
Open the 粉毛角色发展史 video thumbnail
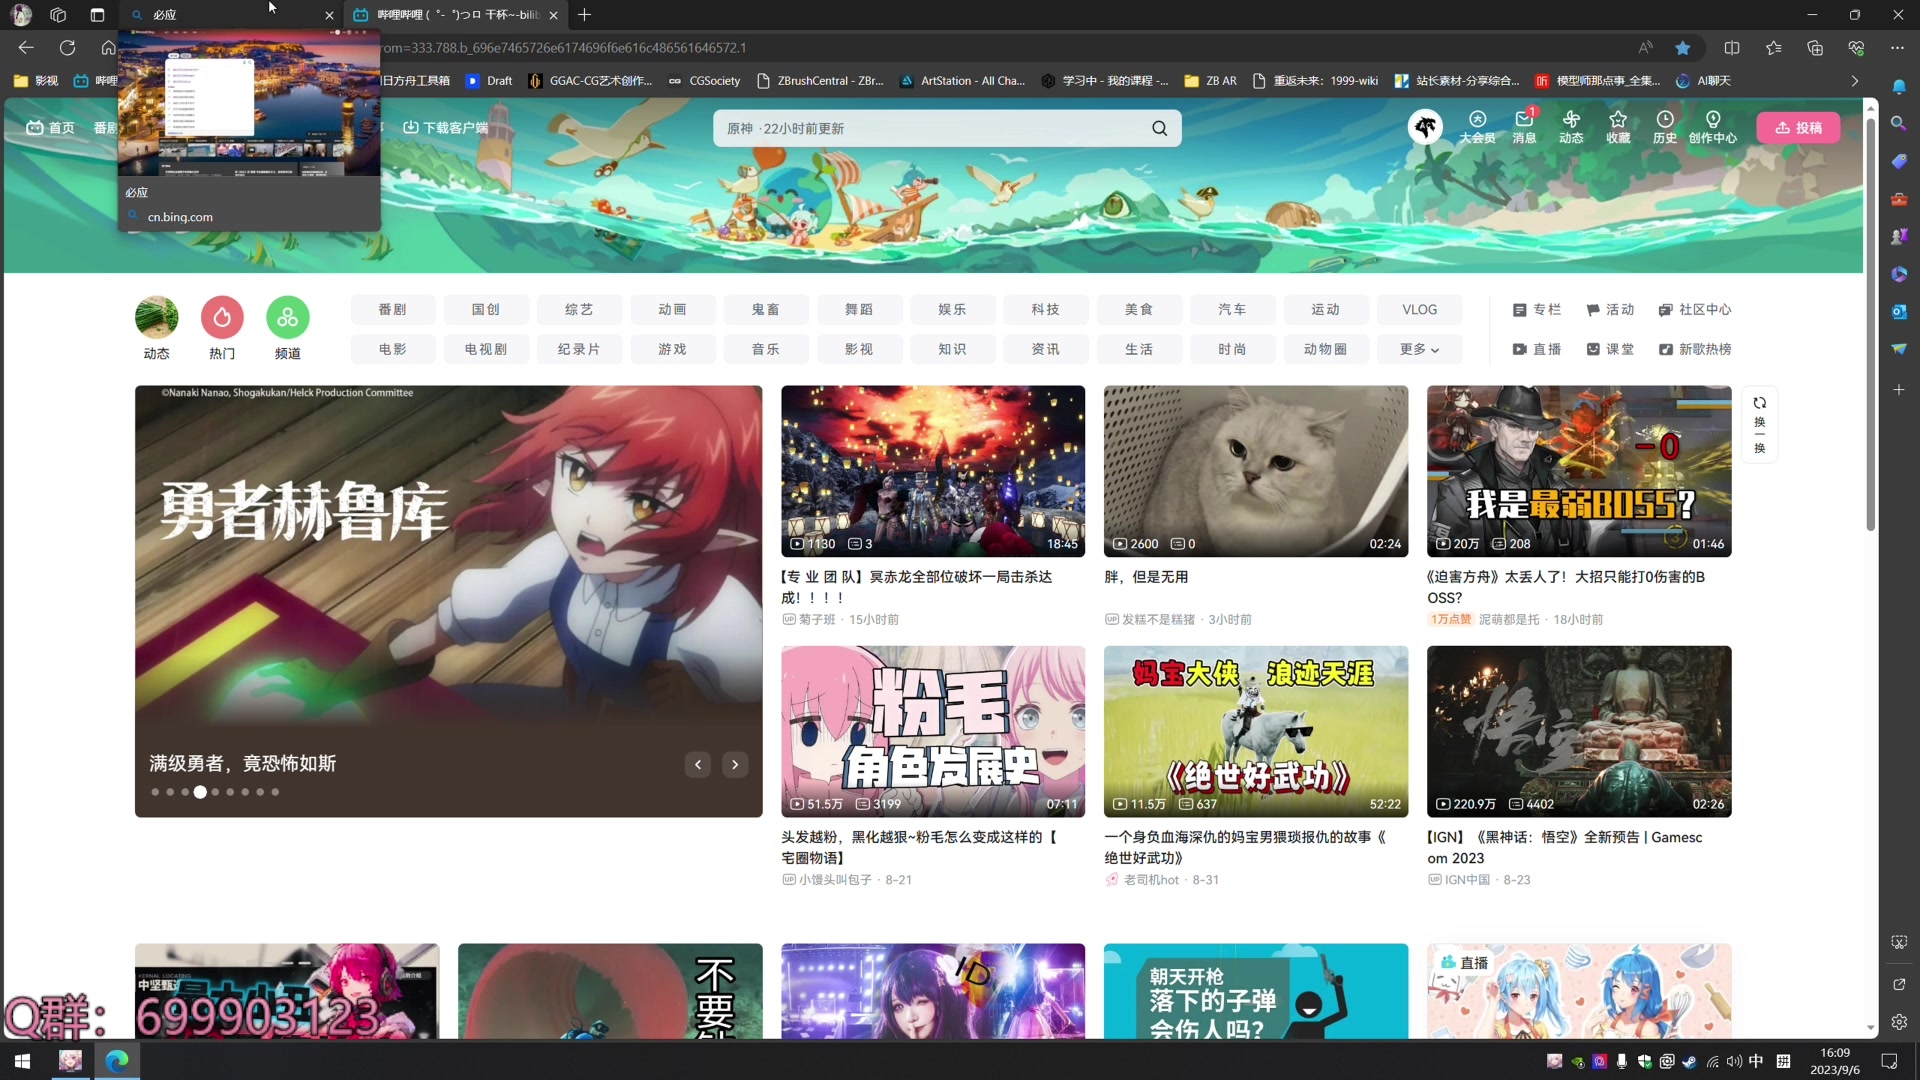click(933, 731)
